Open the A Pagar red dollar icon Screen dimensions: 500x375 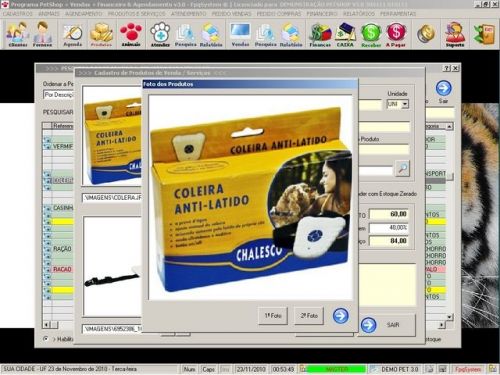pos(396,34)
